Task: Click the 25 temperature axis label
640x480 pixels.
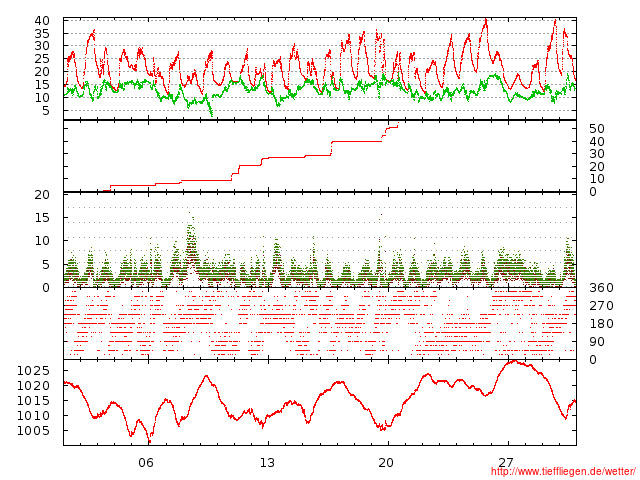Action: [x=42, y=59]
